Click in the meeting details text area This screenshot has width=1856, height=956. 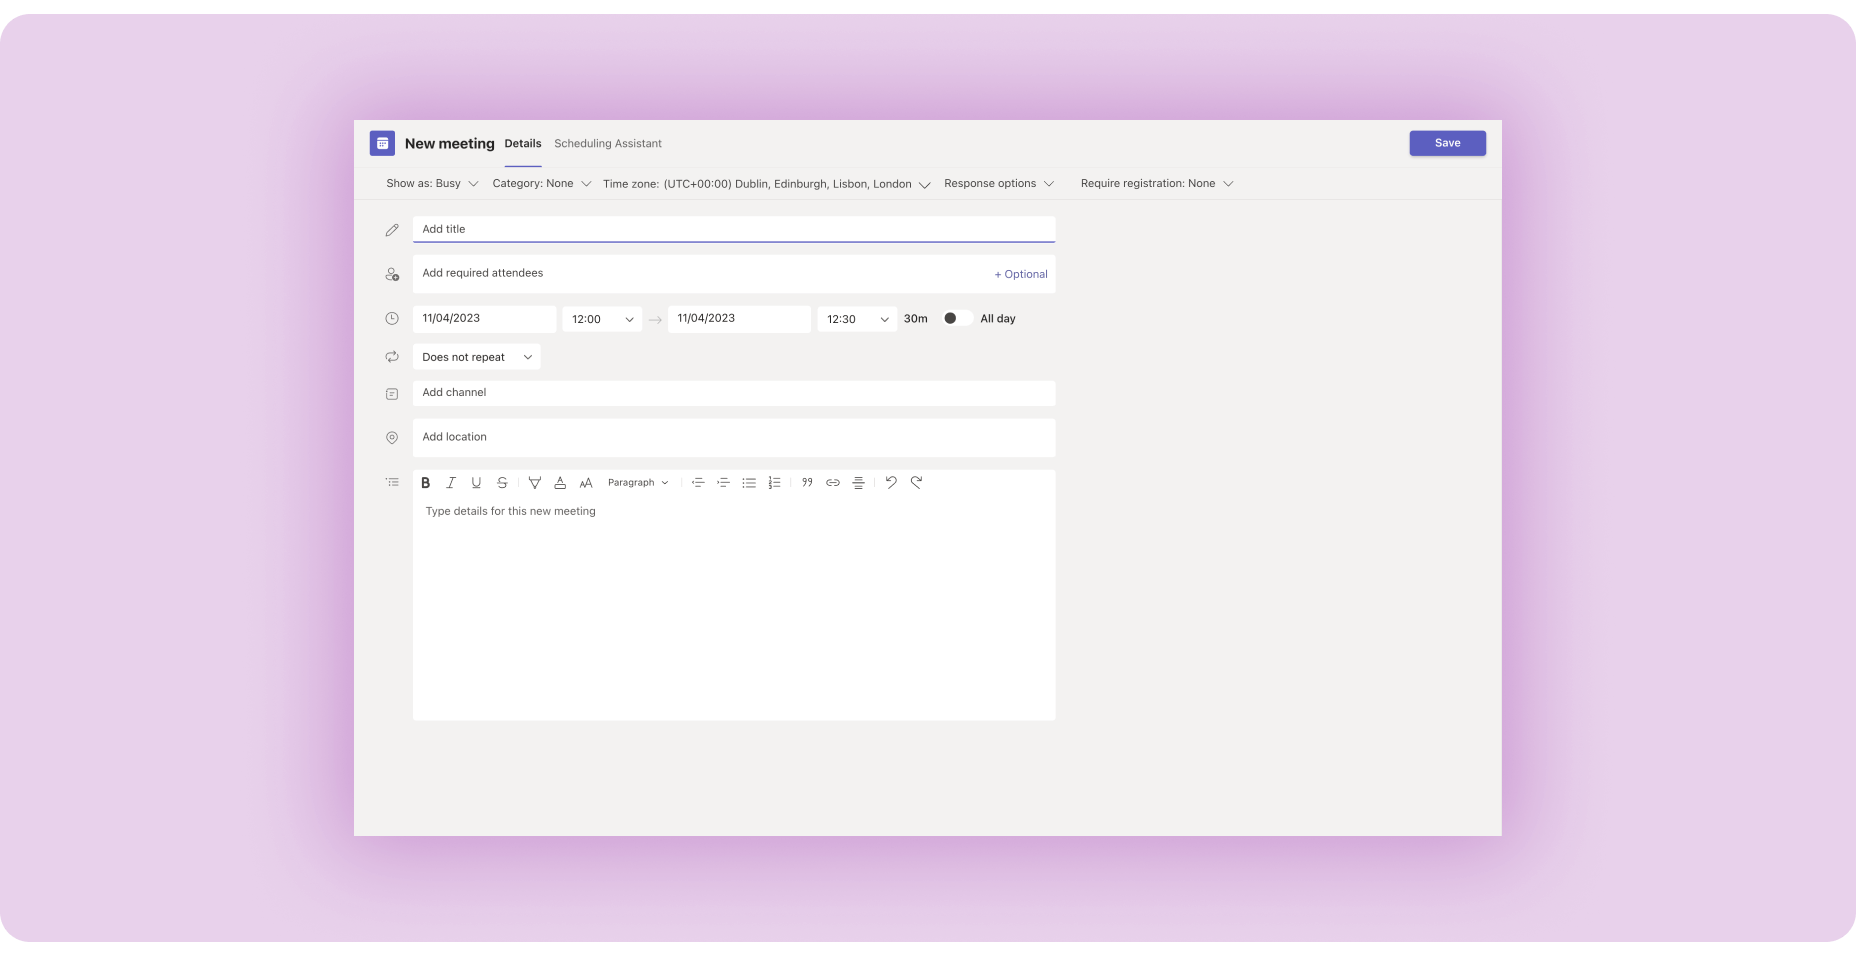(734, 608)
